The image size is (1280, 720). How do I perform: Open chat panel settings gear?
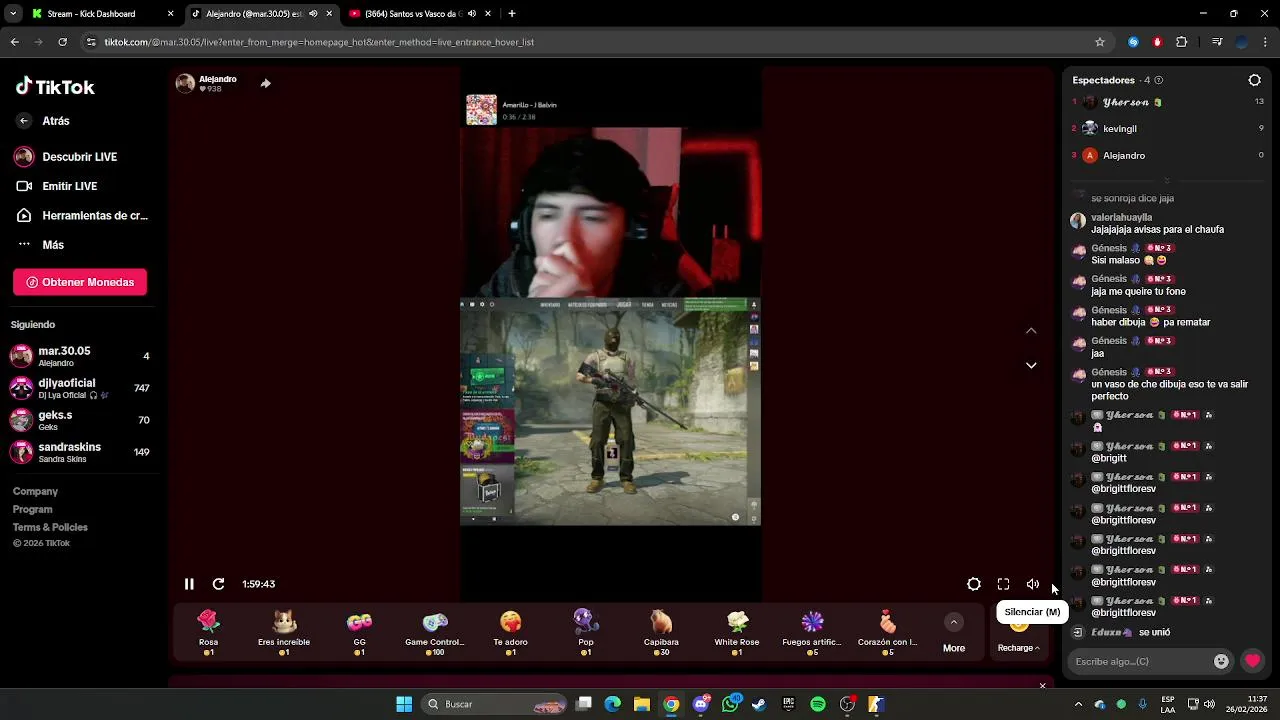click(x=1254, y=80)
